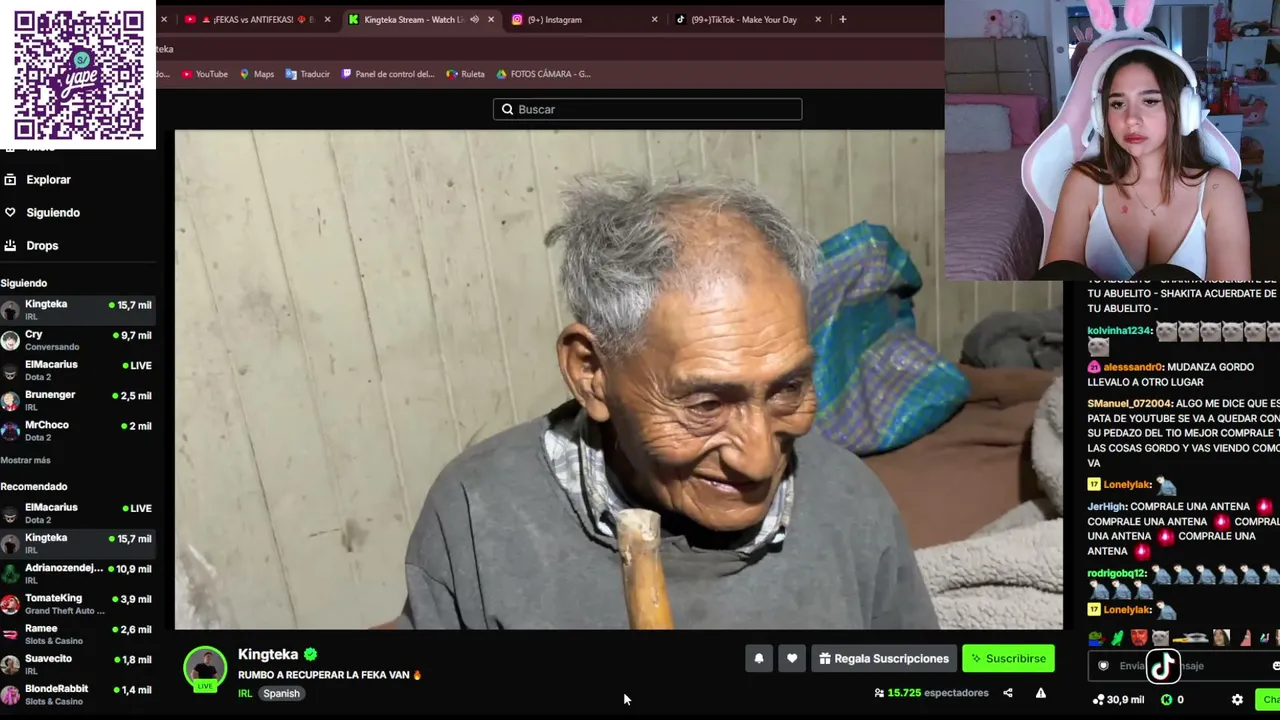Click Regala Suscripciones button
Viewport: 1280px width, 720px height.
pos(884,658)
